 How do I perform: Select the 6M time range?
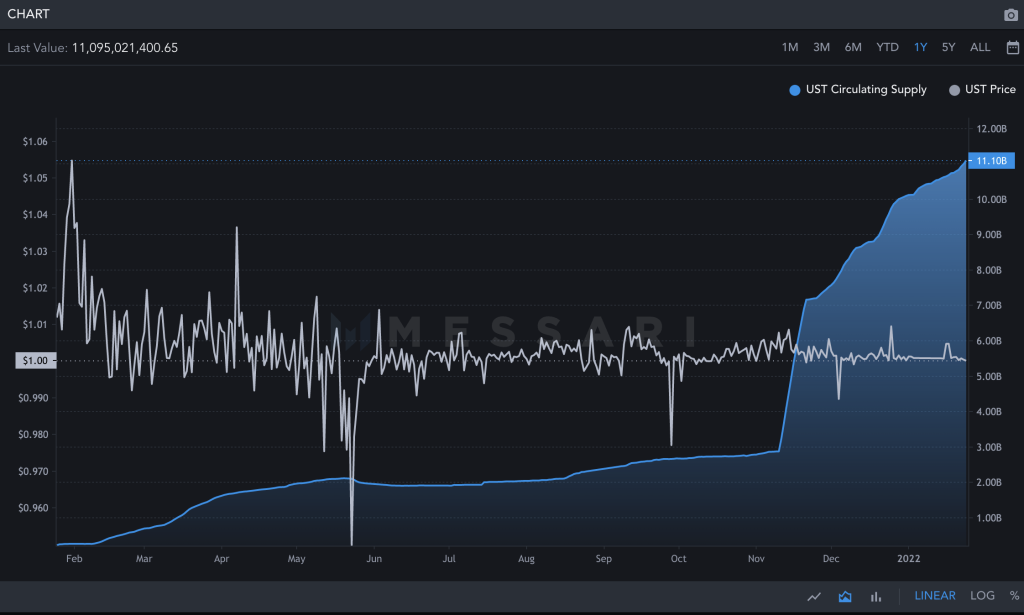[853, 47]
